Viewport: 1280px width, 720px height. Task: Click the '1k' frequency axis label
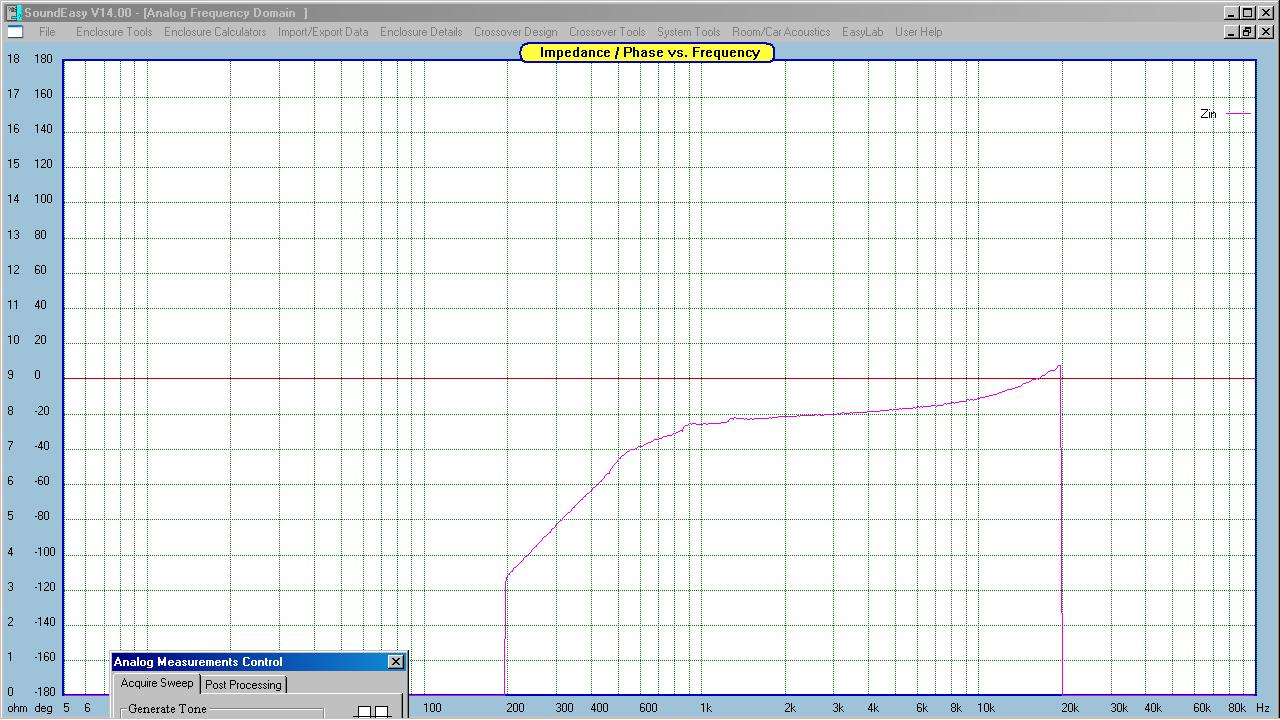coord(706,708)
